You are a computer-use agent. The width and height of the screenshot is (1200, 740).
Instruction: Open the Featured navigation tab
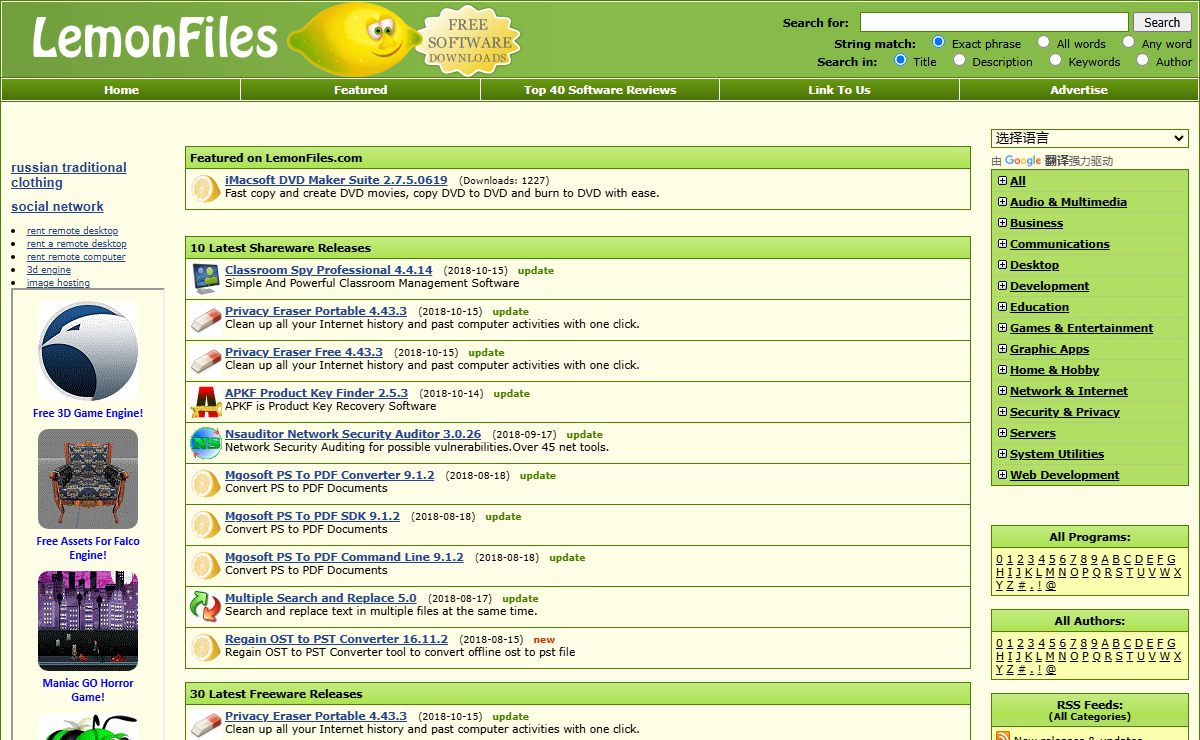[360, 90]
